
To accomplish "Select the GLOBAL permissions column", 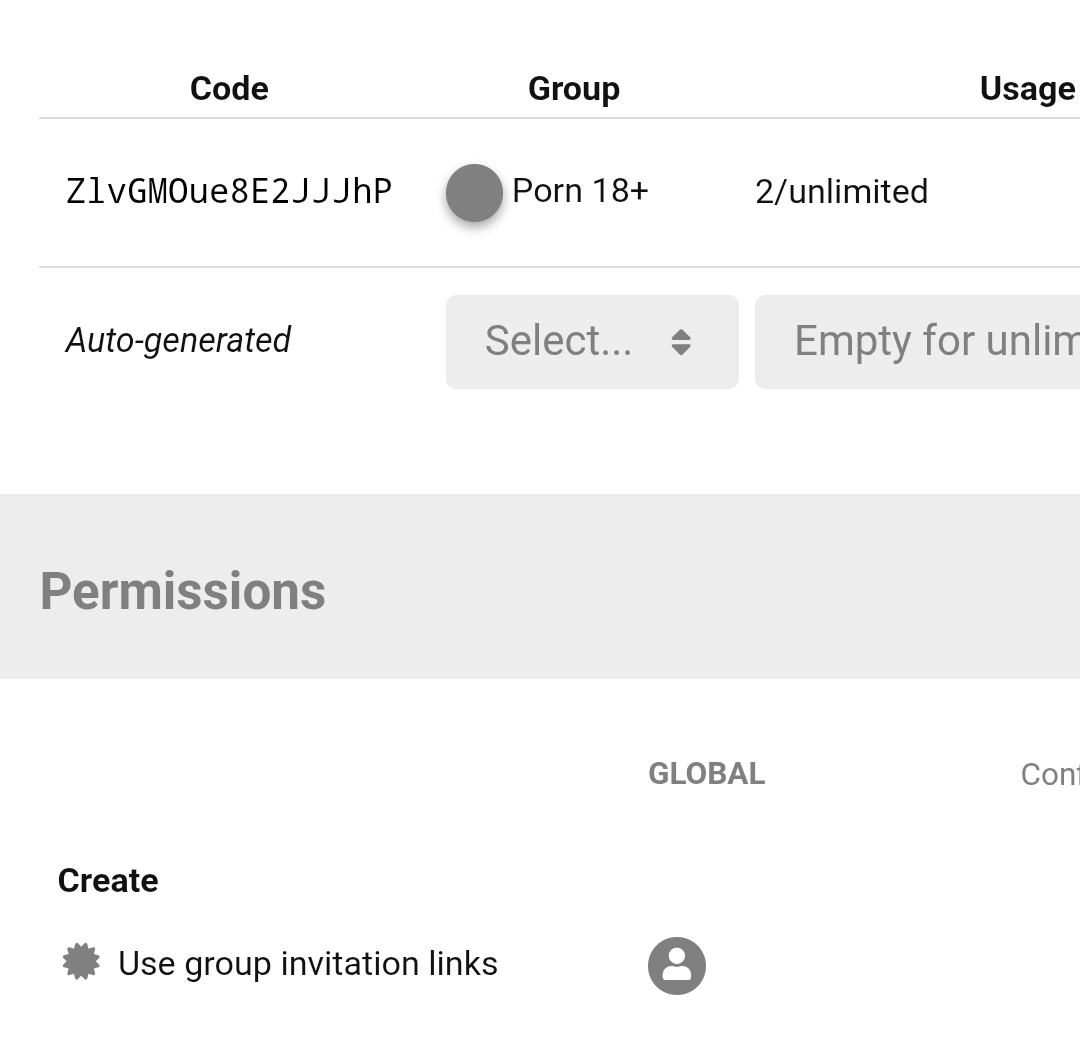I will click(x=707, y=774).
